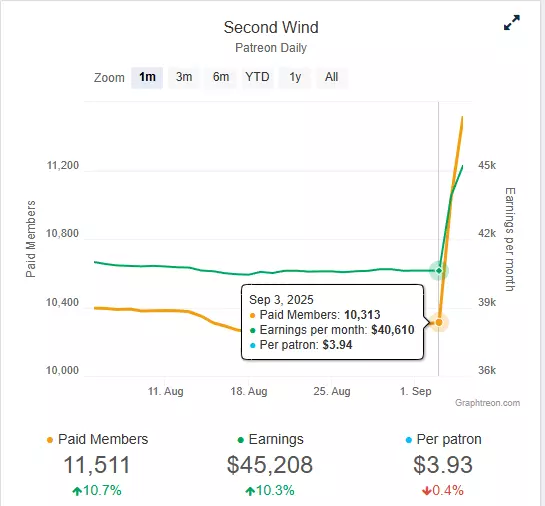Image resolution: width=545 pixels, height=506 pixels.
Task: Show All time data
Action: 332,77
